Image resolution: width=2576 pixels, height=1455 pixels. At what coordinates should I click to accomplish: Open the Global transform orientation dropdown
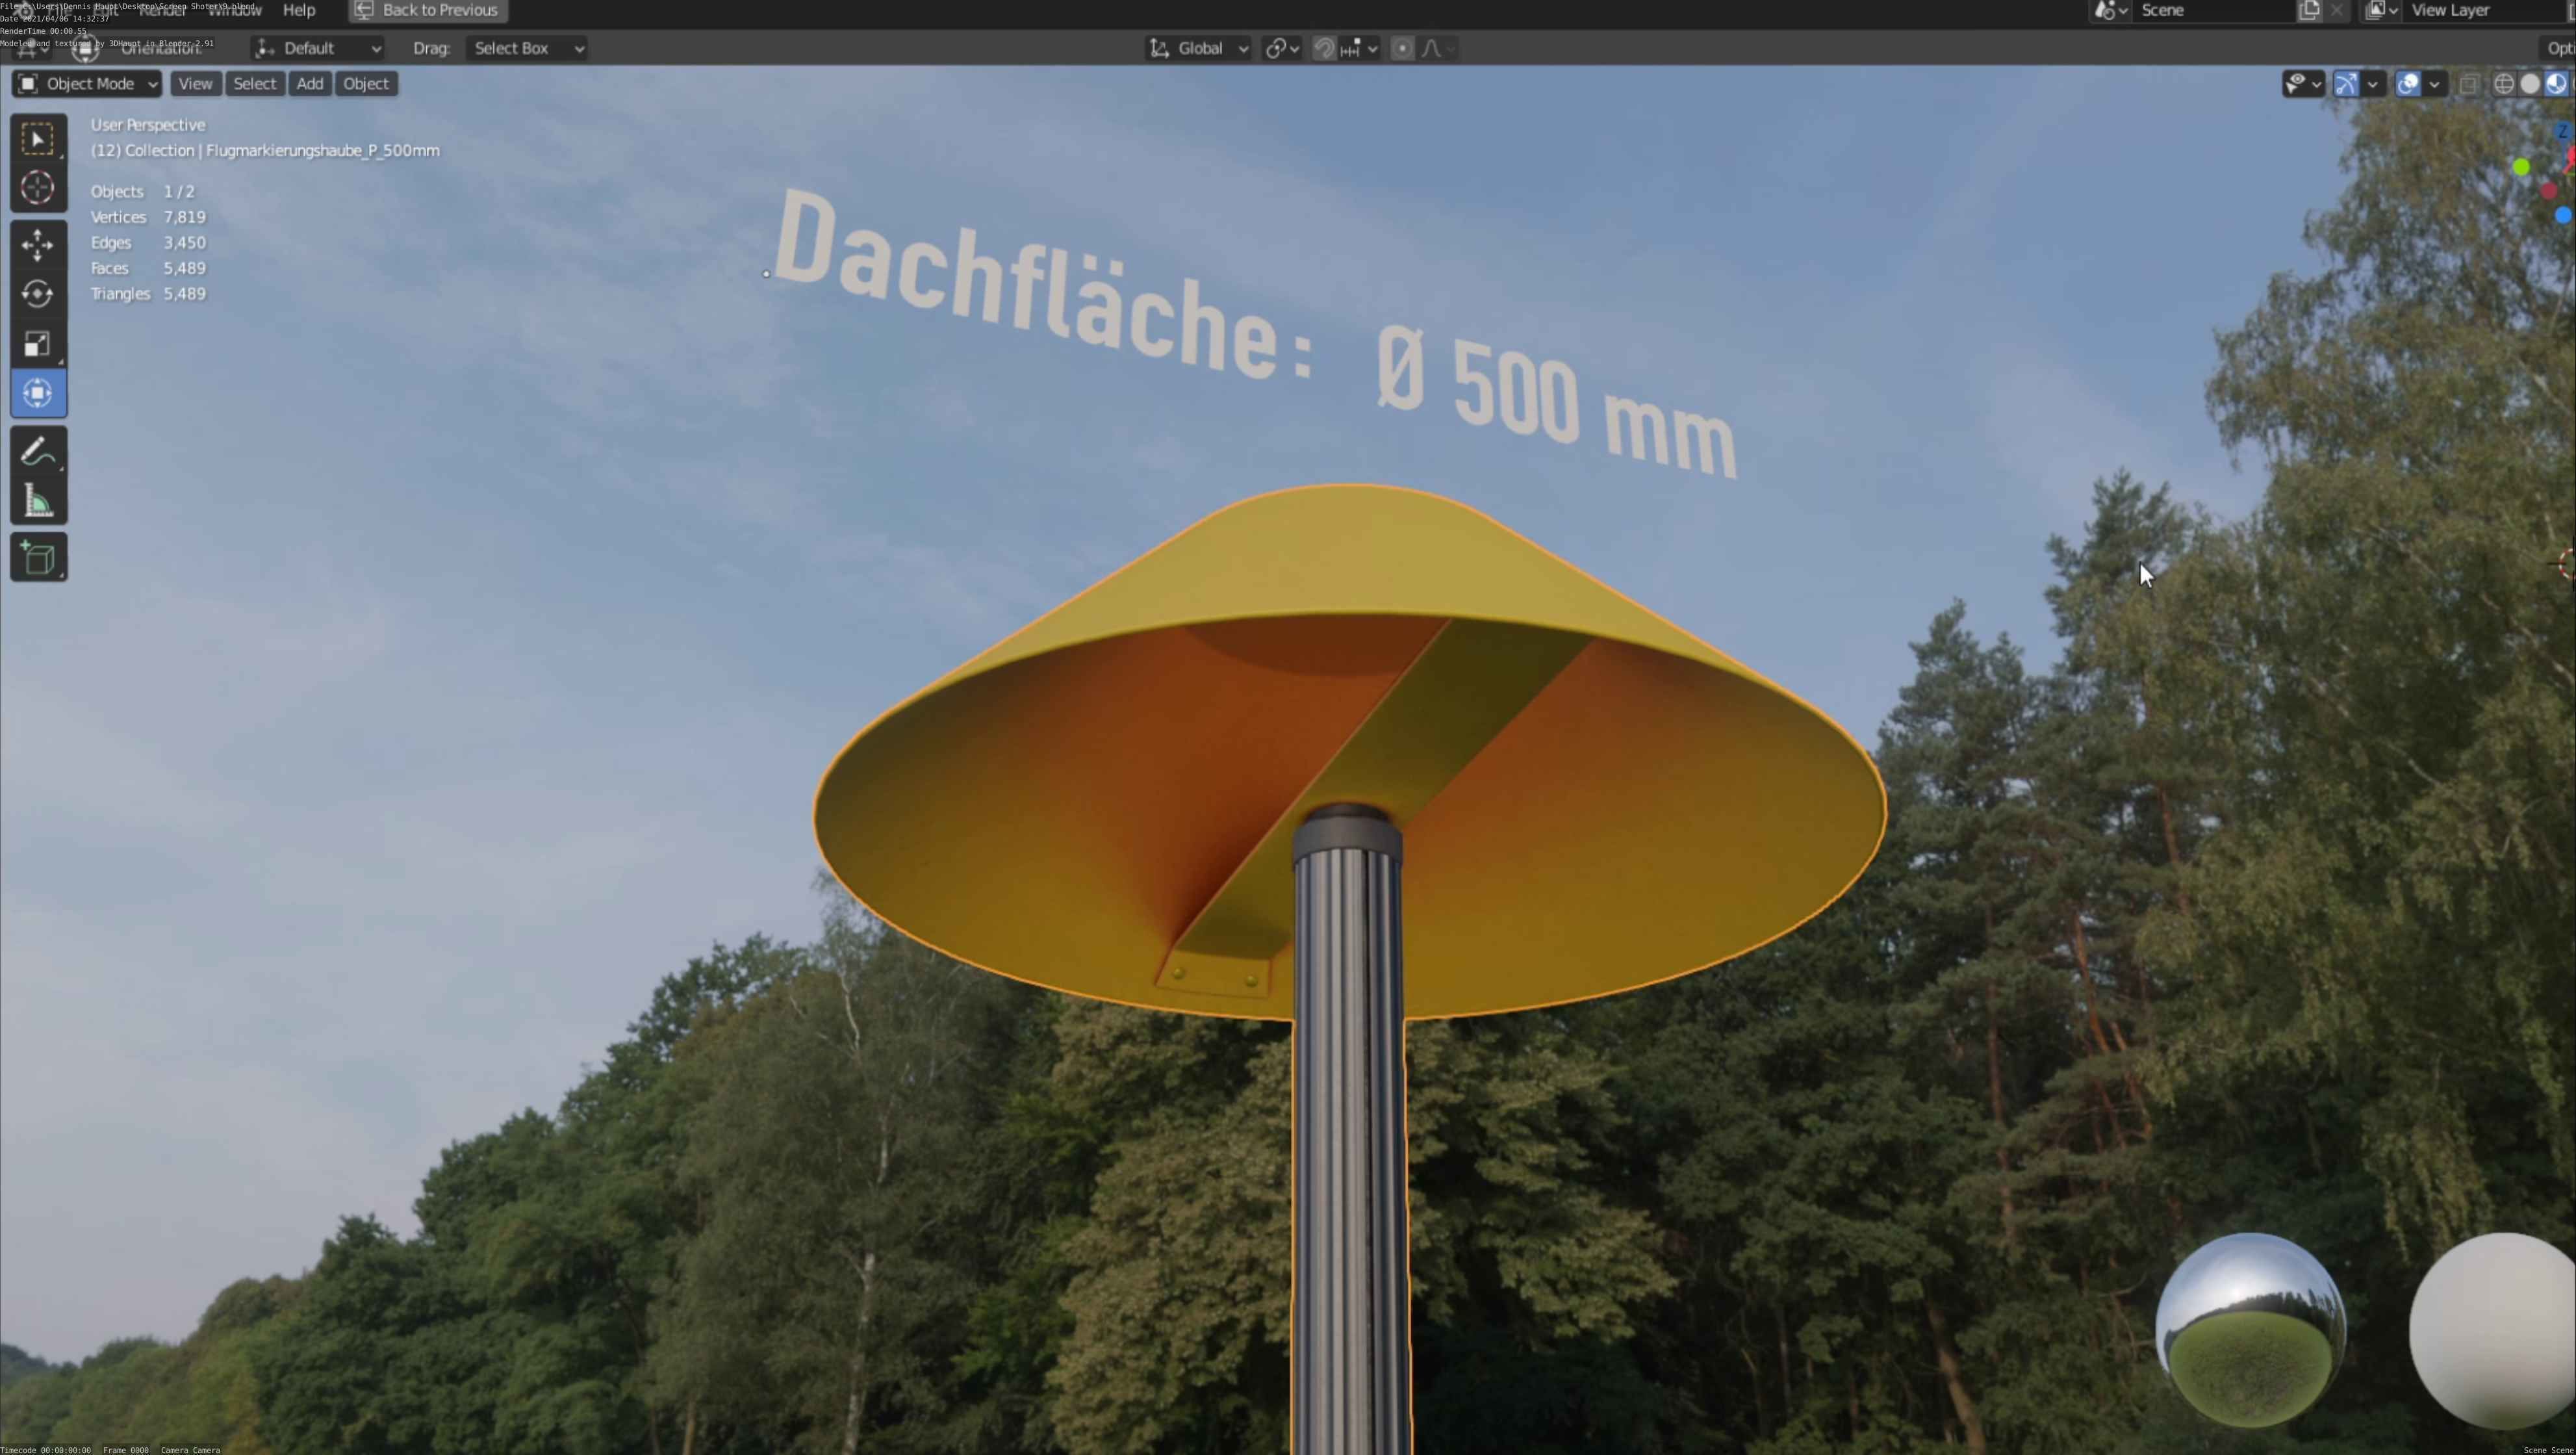point(1198,48)
